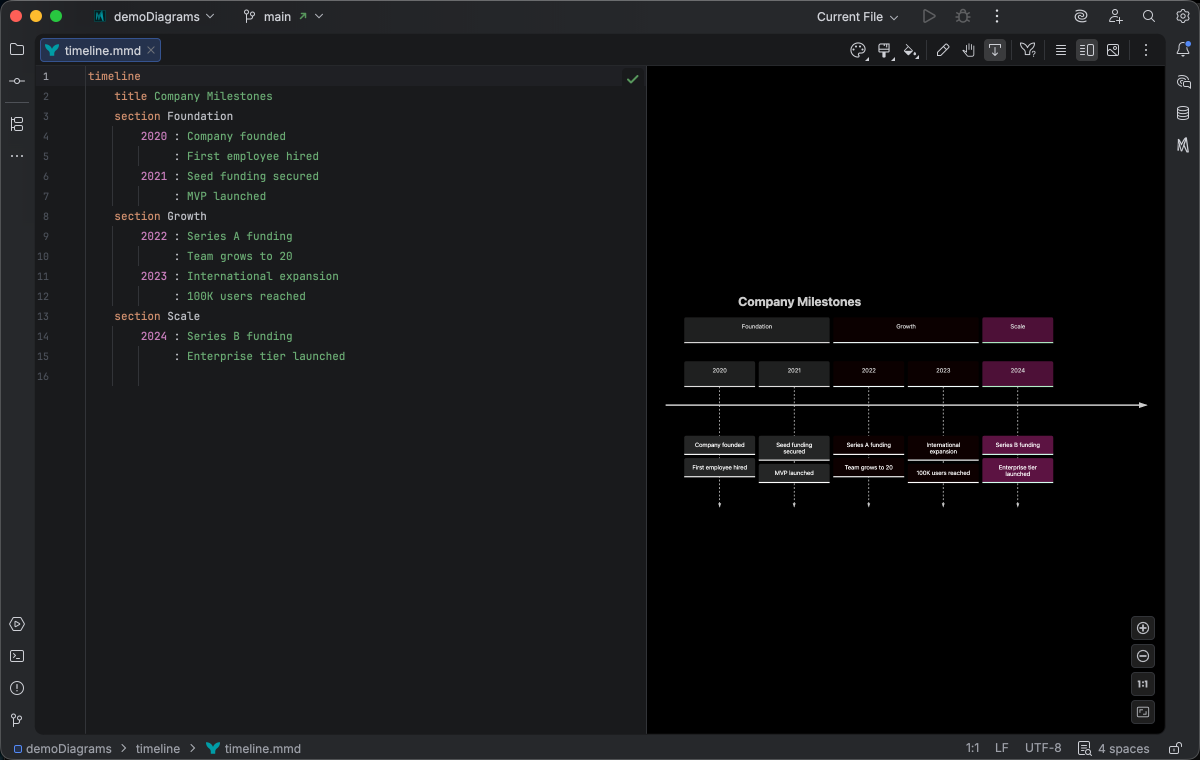Click the '100K users reached' diagram box

click(x=943, y=473)
